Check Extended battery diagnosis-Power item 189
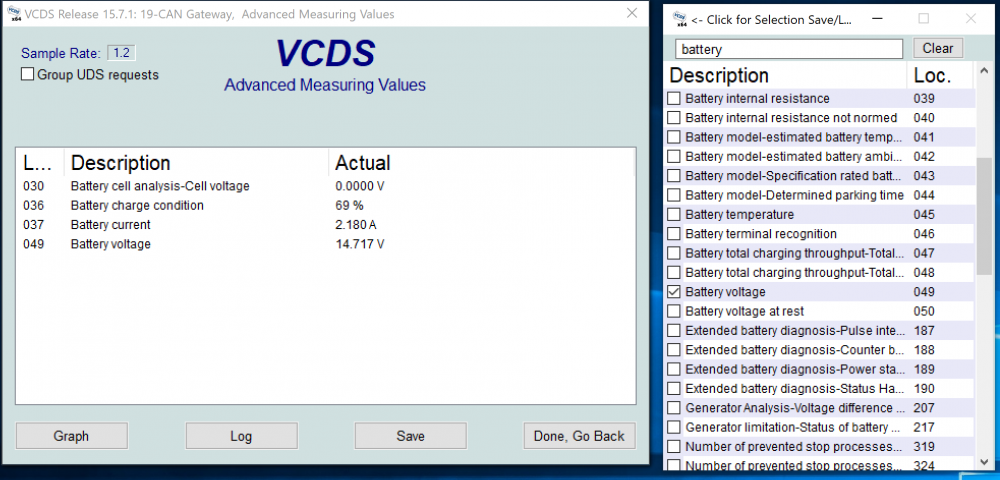This screenshot has height=480, width=1000. tap(674, 369)
